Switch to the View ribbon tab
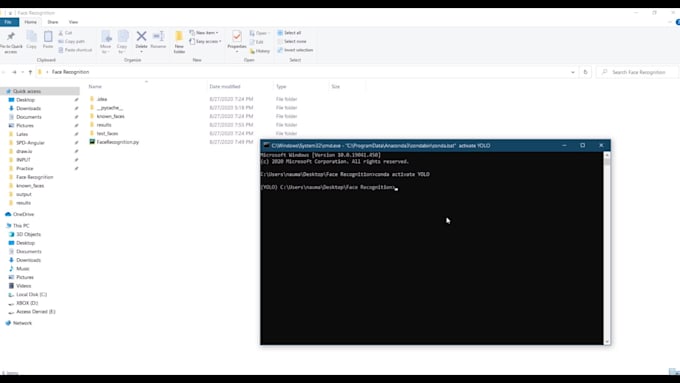Viewport: 680px width, 383px height. click(73, 22)
